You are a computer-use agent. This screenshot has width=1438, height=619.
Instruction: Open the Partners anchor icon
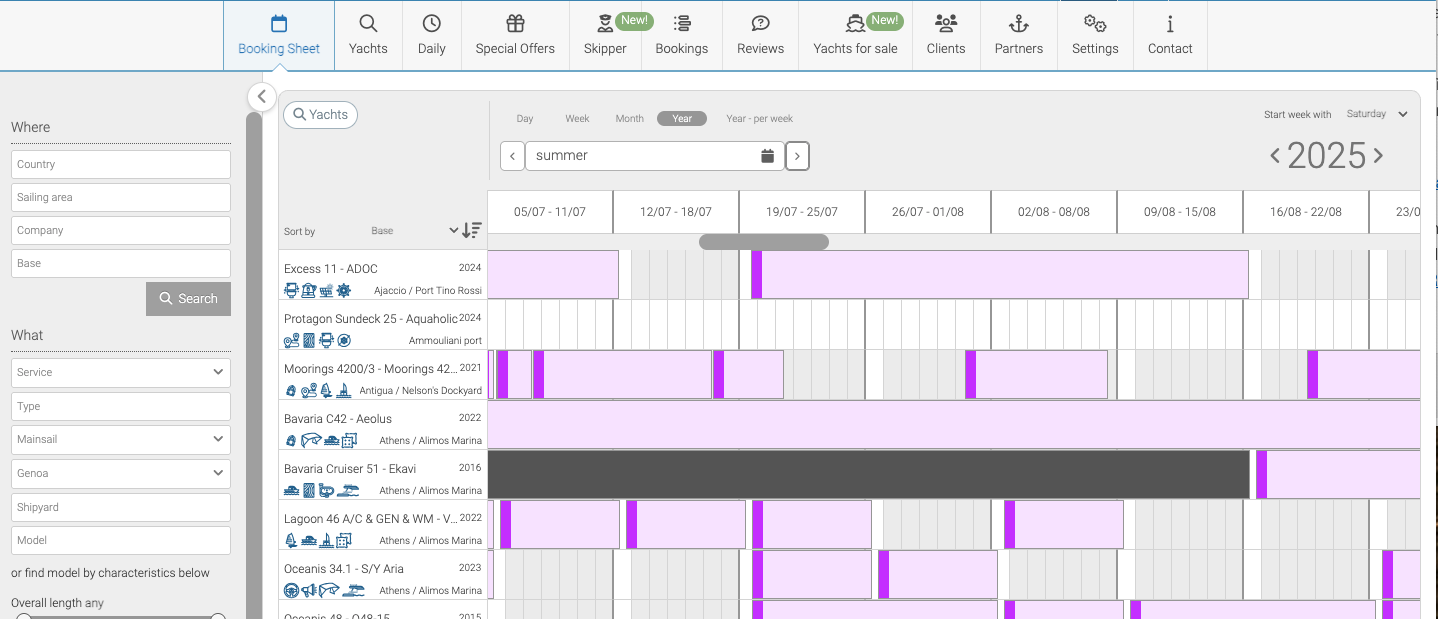(1018, 24)
